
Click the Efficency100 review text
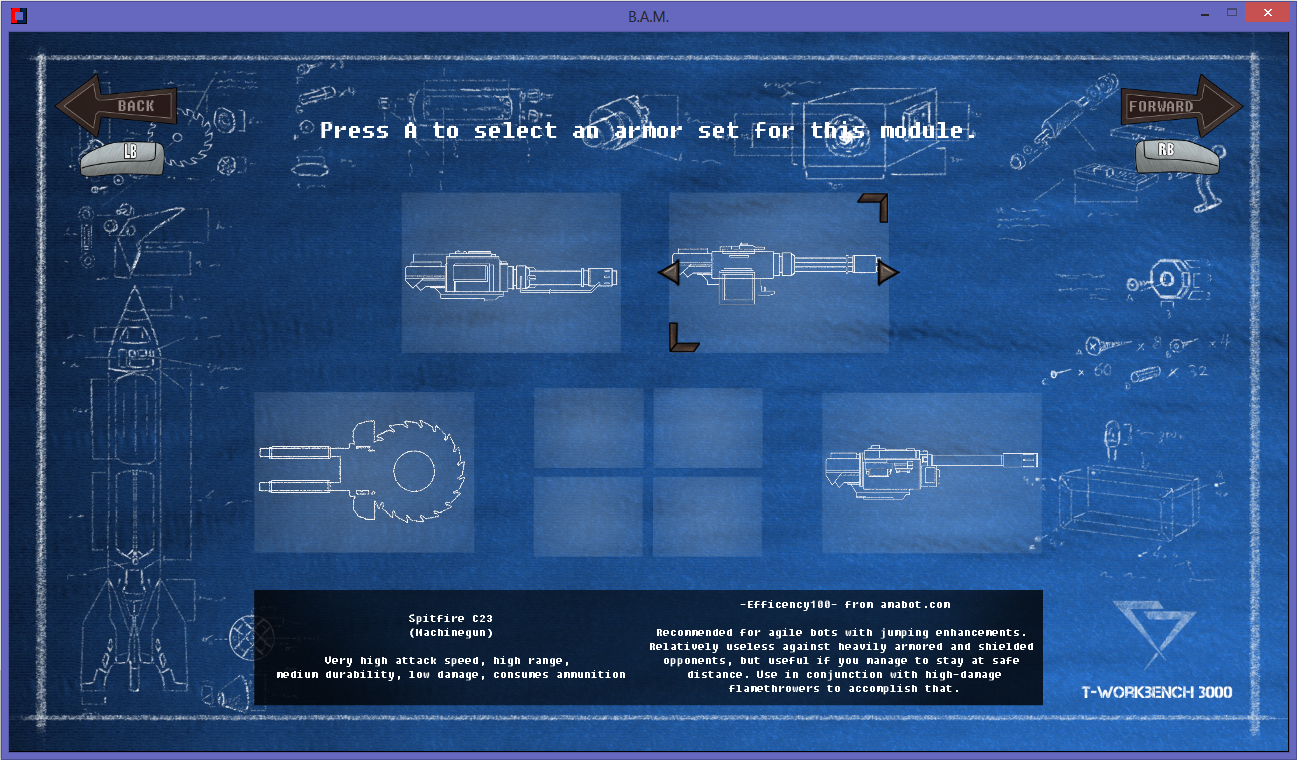[x=845, y=604]
